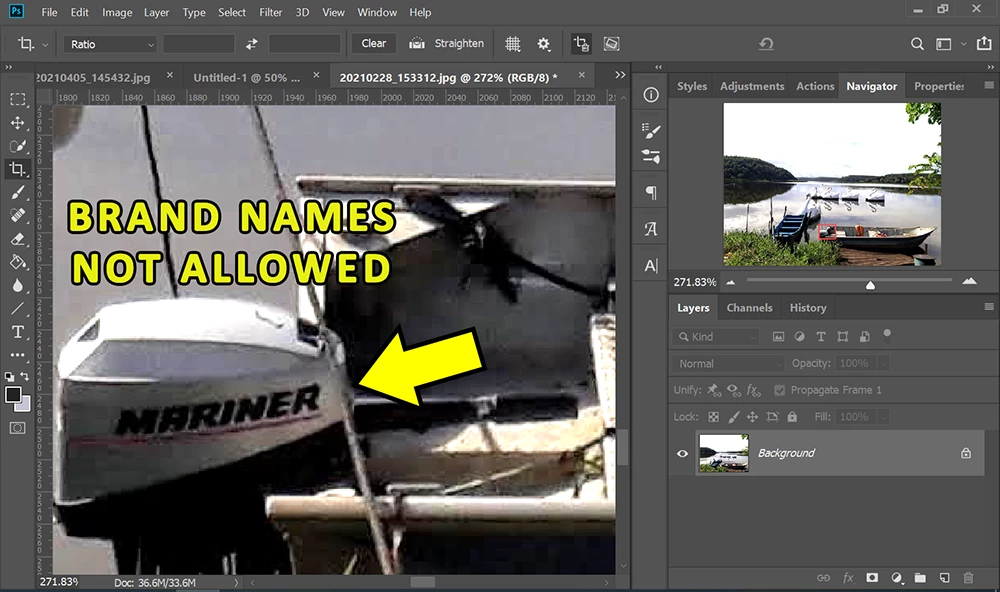Select the Eraser tool
The image size is (1000, 592).
18,239
